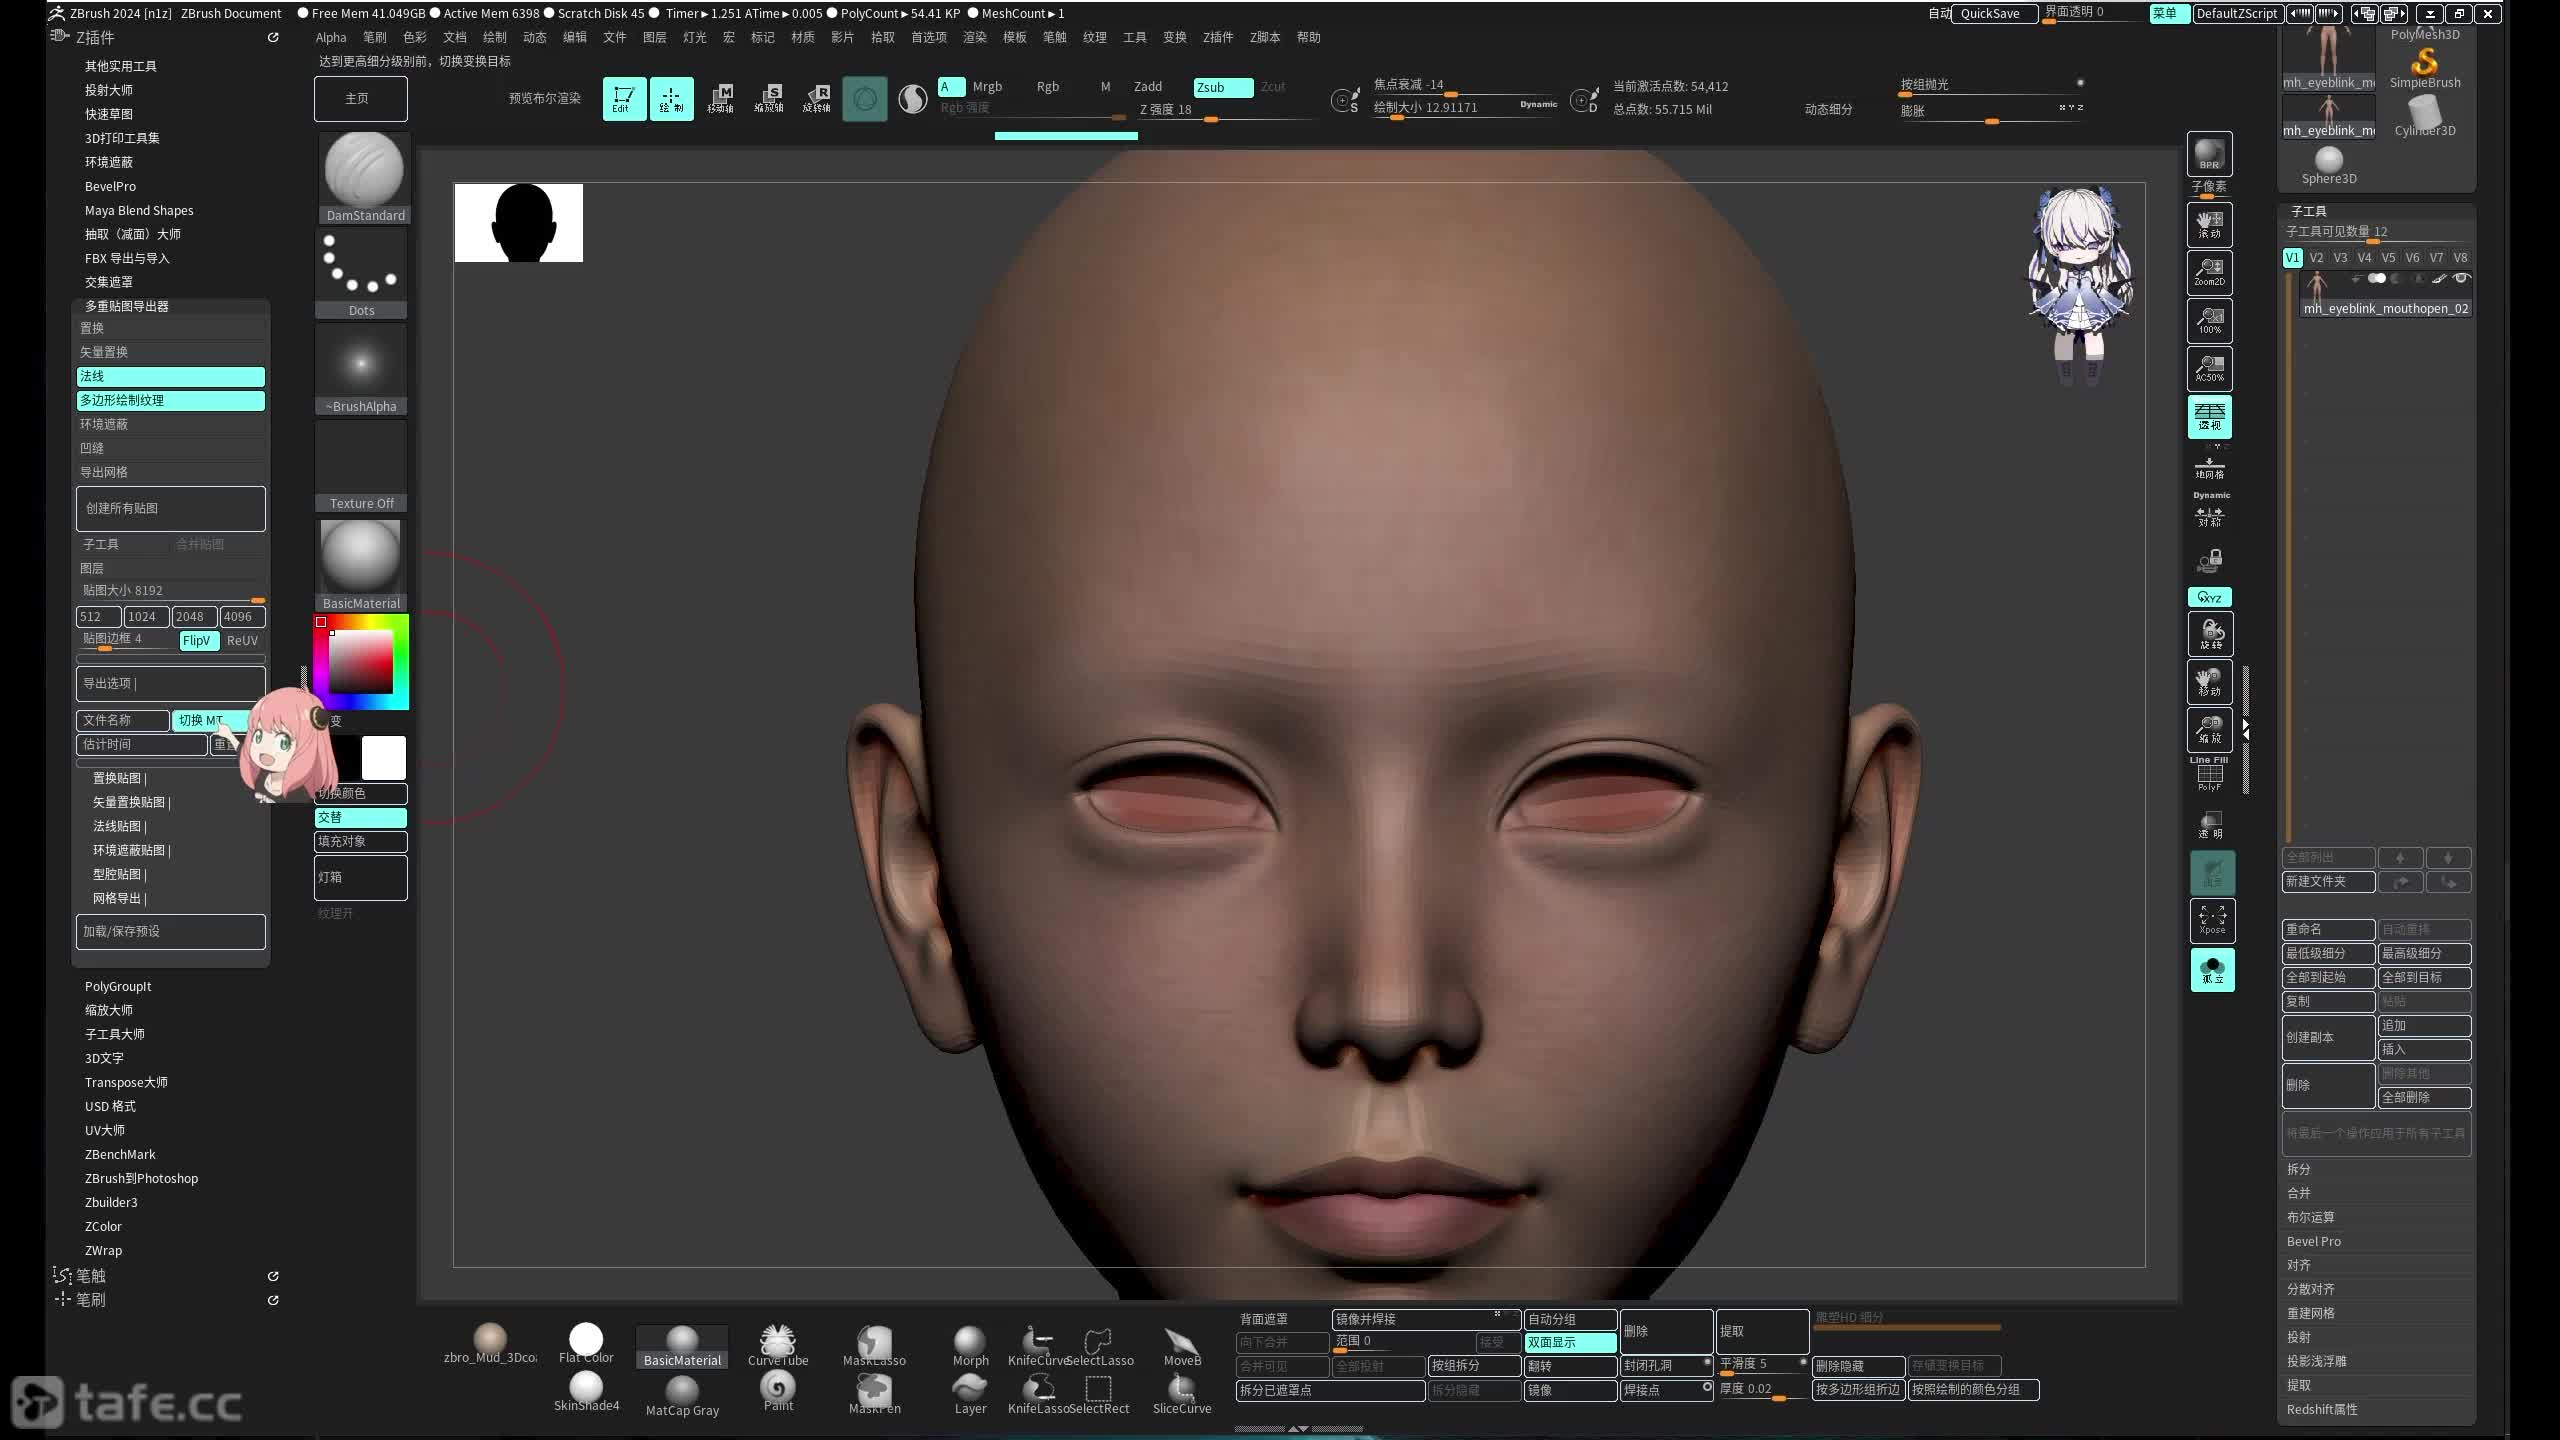Expand the 笔触 stroke palette
Viewport: 2560px width, 1440px height.
click(x=91, y=1276)
